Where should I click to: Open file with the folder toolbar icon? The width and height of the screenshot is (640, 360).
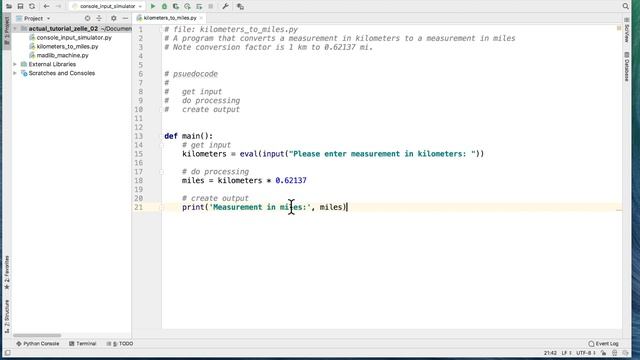9,6
